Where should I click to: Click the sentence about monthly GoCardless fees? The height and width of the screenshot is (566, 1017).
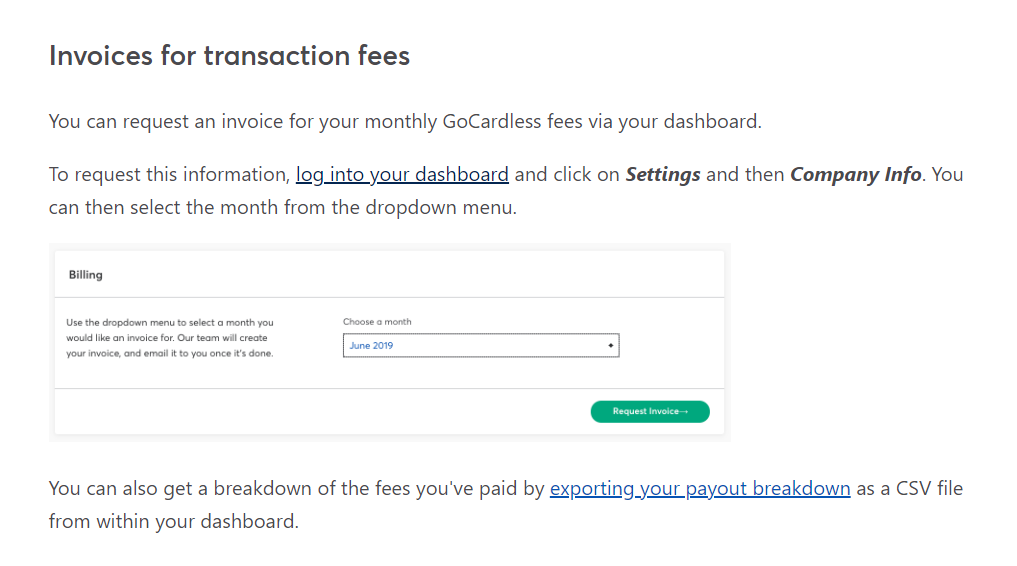coord(405,122)
